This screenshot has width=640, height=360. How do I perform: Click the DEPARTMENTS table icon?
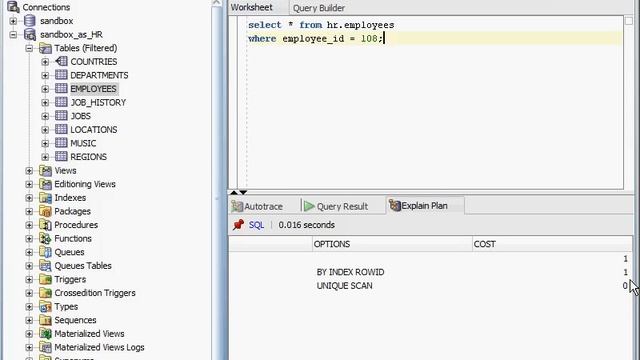coord(61,75)
